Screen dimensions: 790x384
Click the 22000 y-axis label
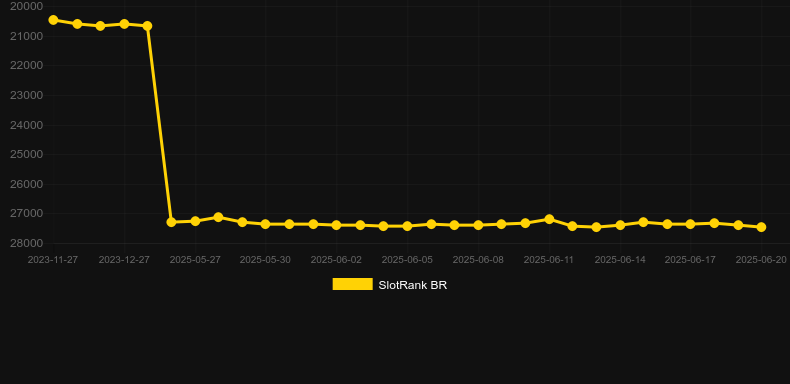[26, 66]
